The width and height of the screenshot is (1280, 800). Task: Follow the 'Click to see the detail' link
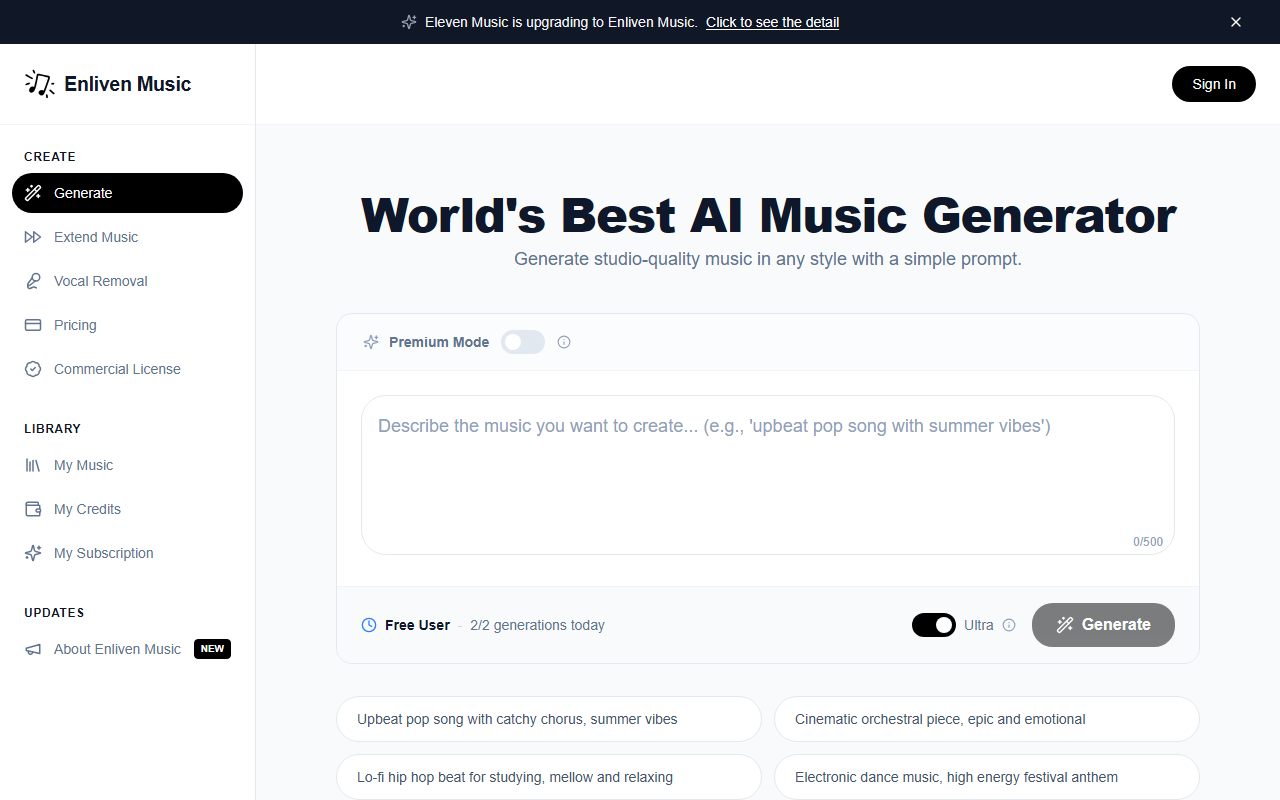click(772, 22)
